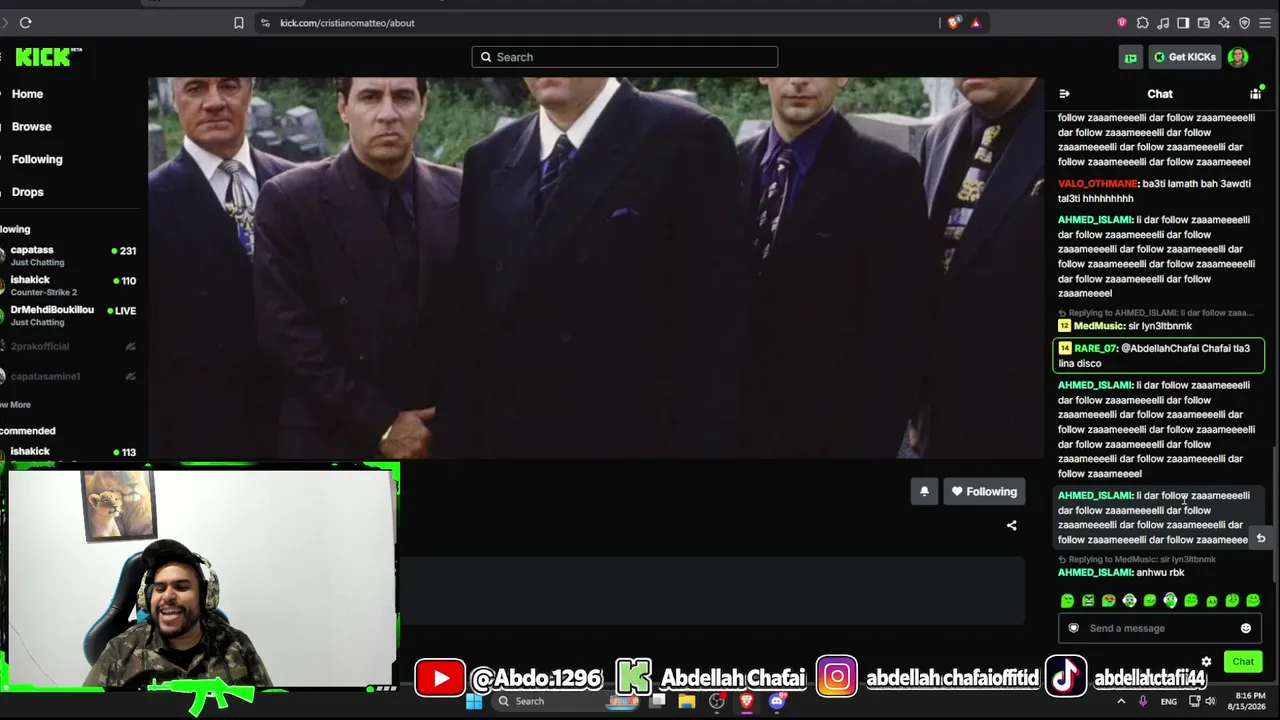Open Brave browser from the taskbar
The width and height of the screenshot is (1280, 720).
pyautogui.click(x=746, y=701)
